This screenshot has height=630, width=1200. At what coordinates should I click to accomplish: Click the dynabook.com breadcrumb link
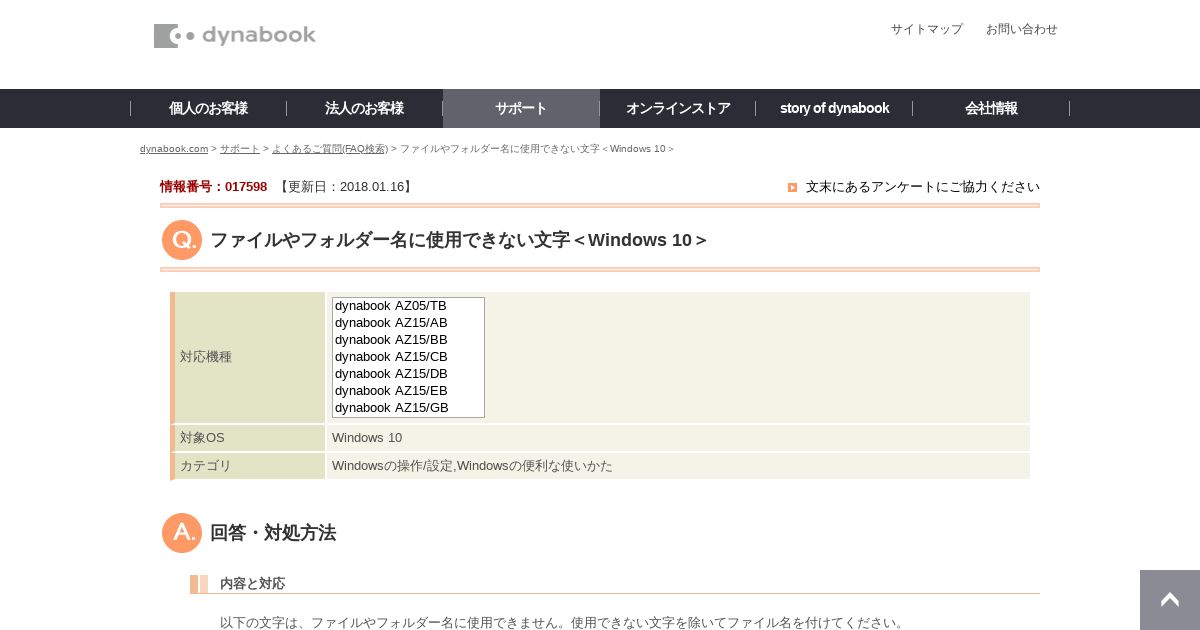pyautogui.click(x=174, y=149)
